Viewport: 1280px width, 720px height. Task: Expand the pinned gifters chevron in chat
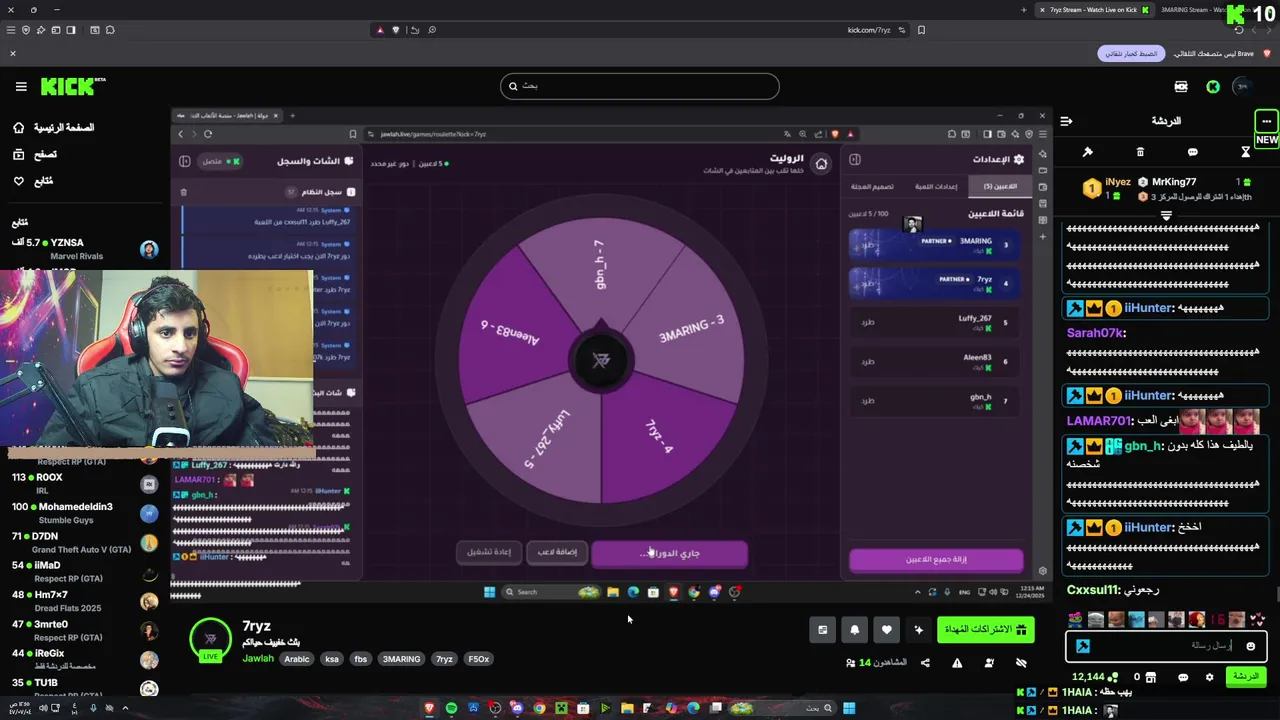click(1166, 215)
